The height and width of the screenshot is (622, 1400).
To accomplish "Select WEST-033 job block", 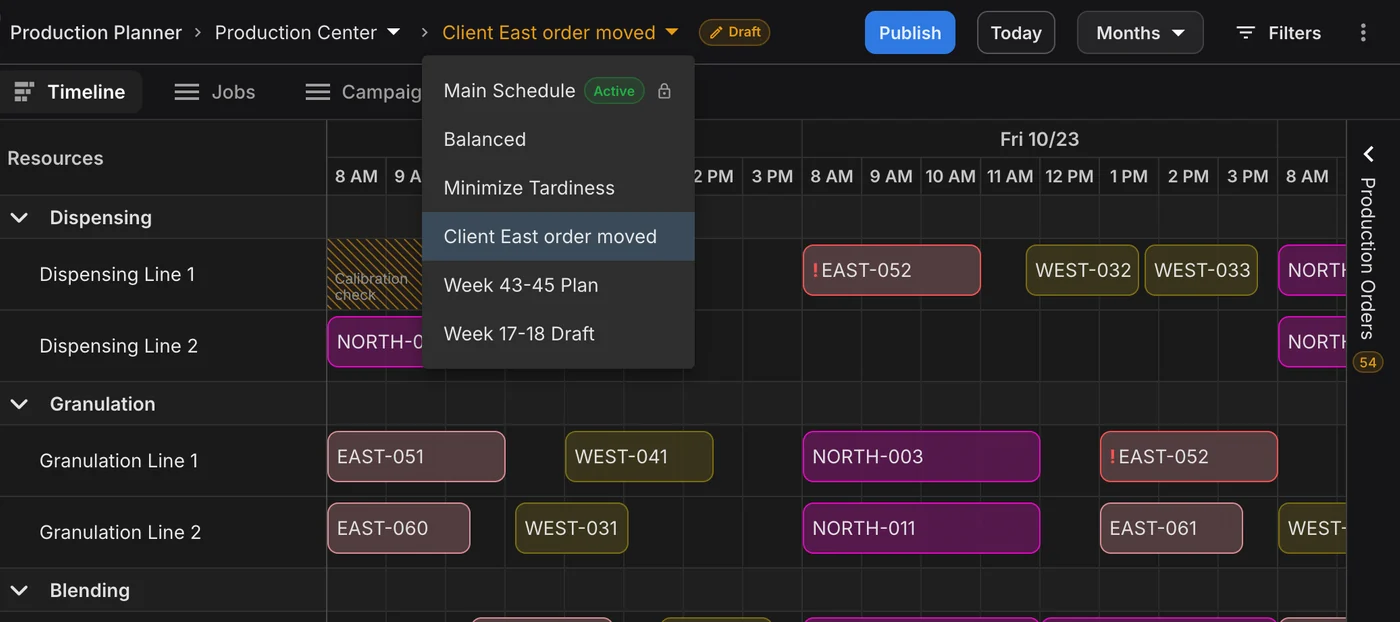I will pyautogui.click(x=1201, y=270).
